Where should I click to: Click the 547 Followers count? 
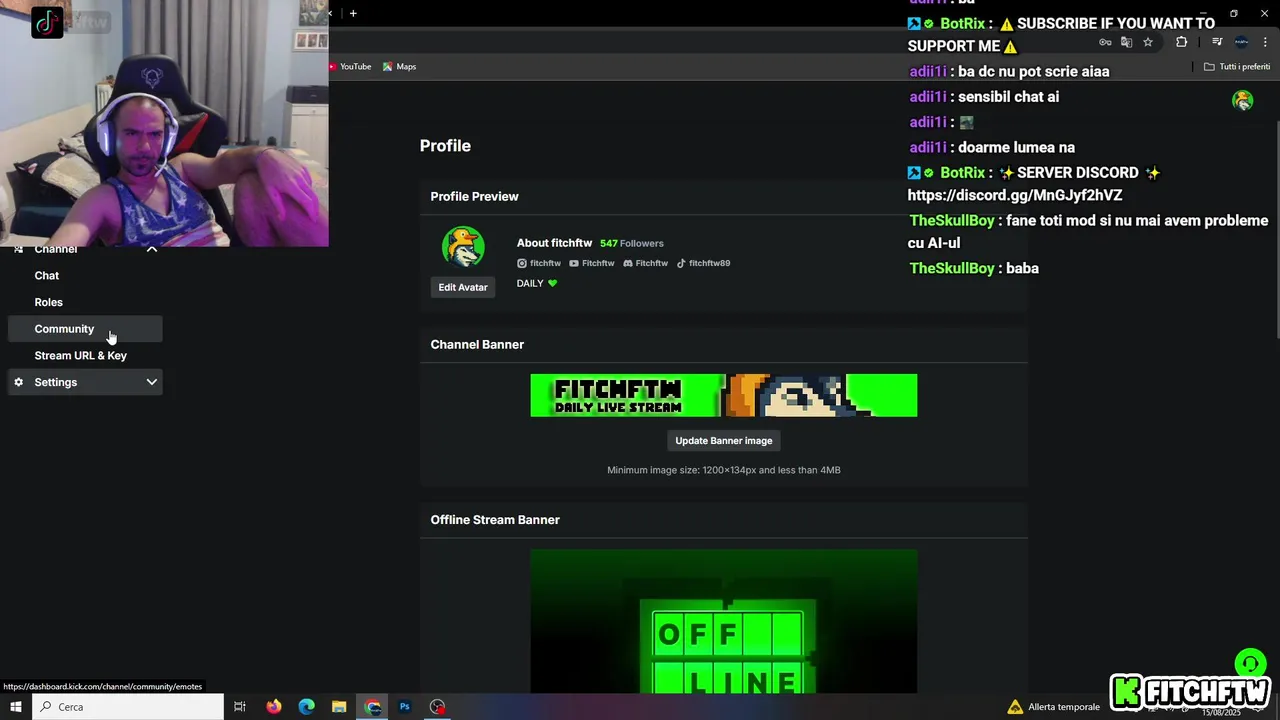click(x=632, y=243)
